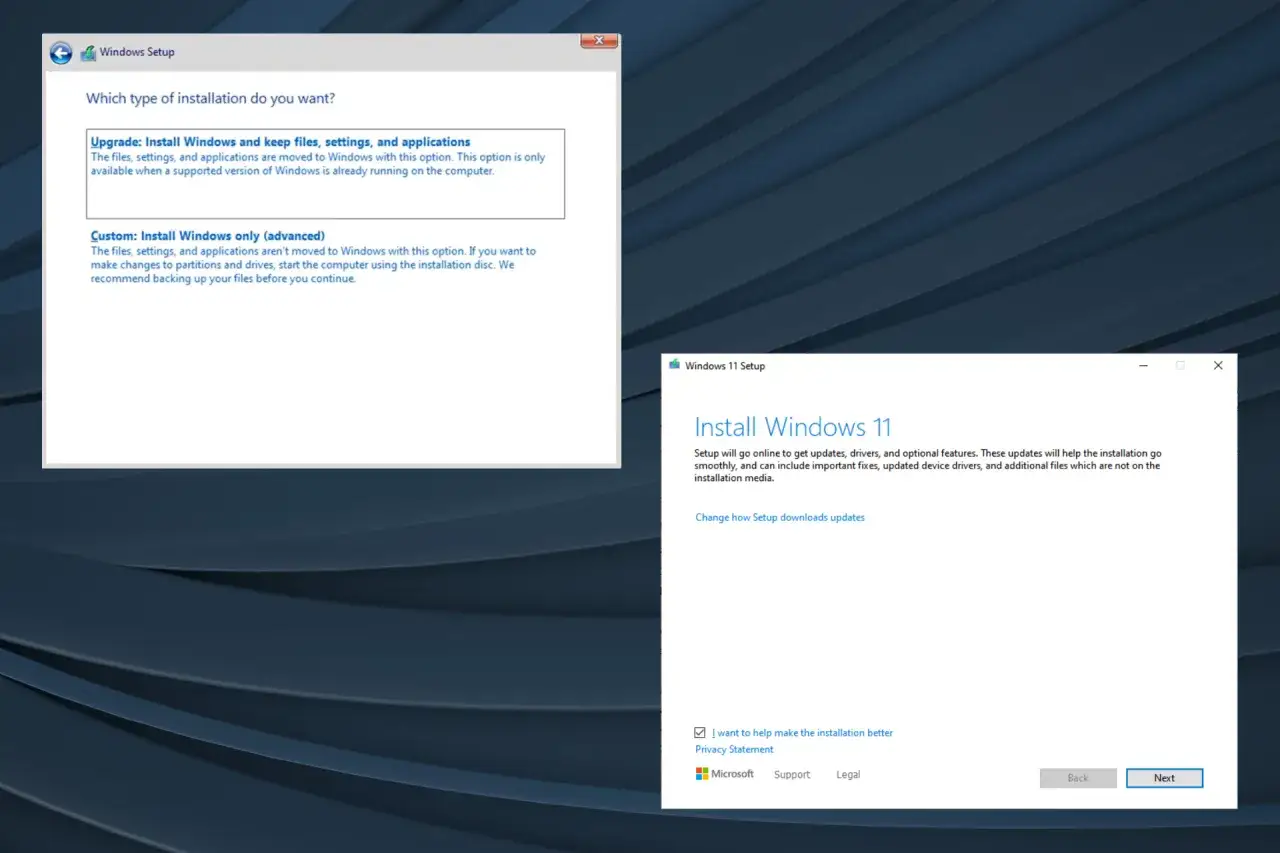
Task: Go back using the Windows Setup back arrow
Action: [x=61, y=53]
